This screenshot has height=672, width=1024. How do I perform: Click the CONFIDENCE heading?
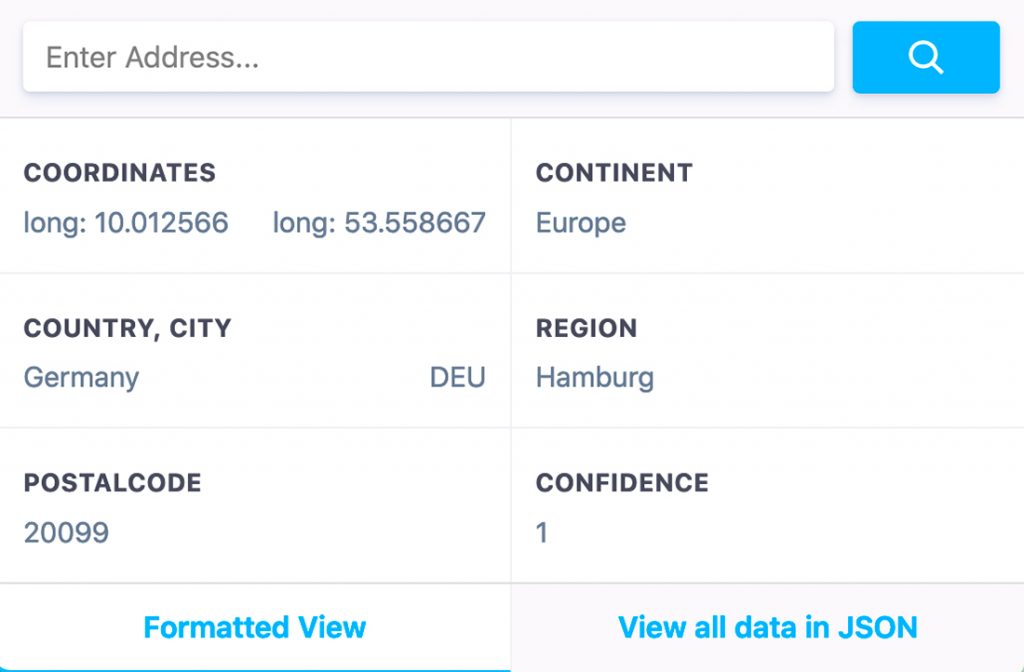(x=622, y=483)
